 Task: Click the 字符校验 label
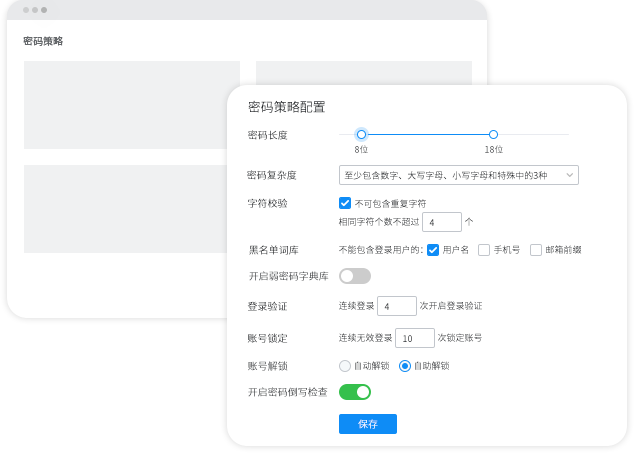pos(267,203)
